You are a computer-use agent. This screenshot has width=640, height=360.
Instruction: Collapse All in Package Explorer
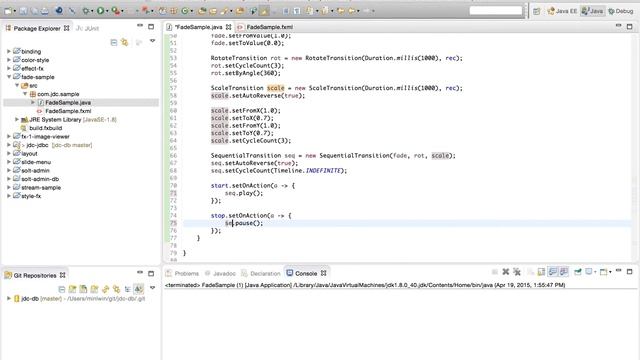(x=114, y=42)
